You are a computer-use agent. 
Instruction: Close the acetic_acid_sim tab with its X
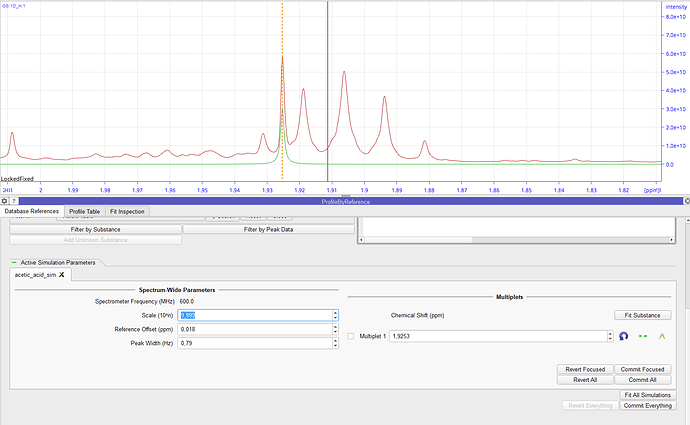click(61, 273)
